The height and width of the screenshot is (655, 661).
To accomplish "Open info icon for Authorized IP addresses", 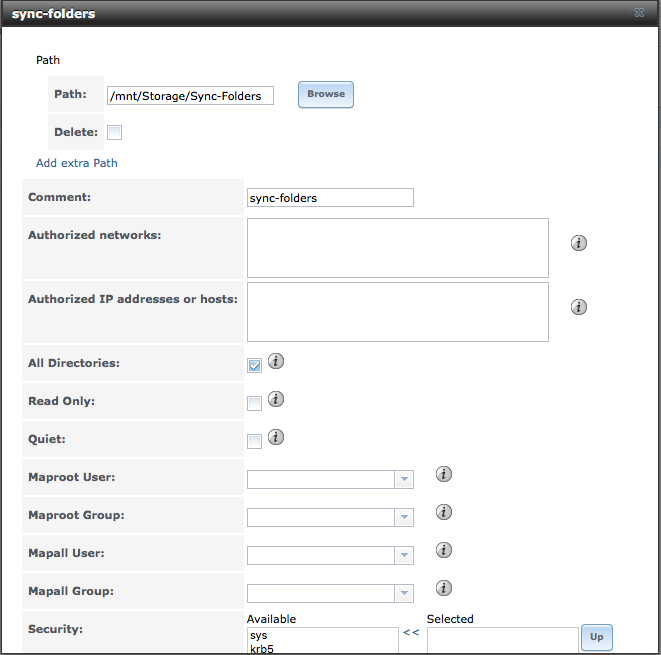I will (578, 307).
